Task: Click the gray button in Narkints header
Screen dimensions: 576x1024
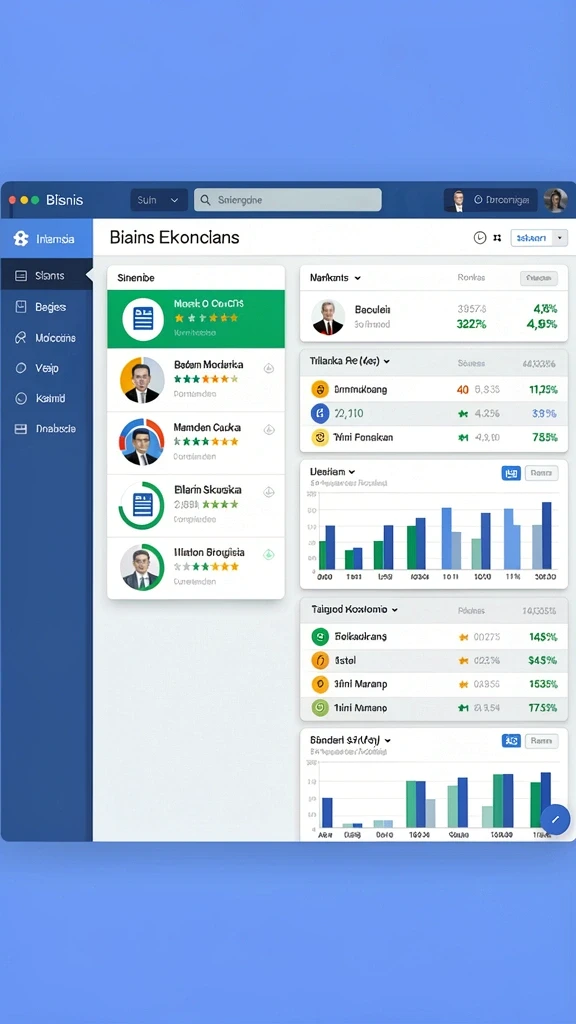Action: (x=539, y=278)
